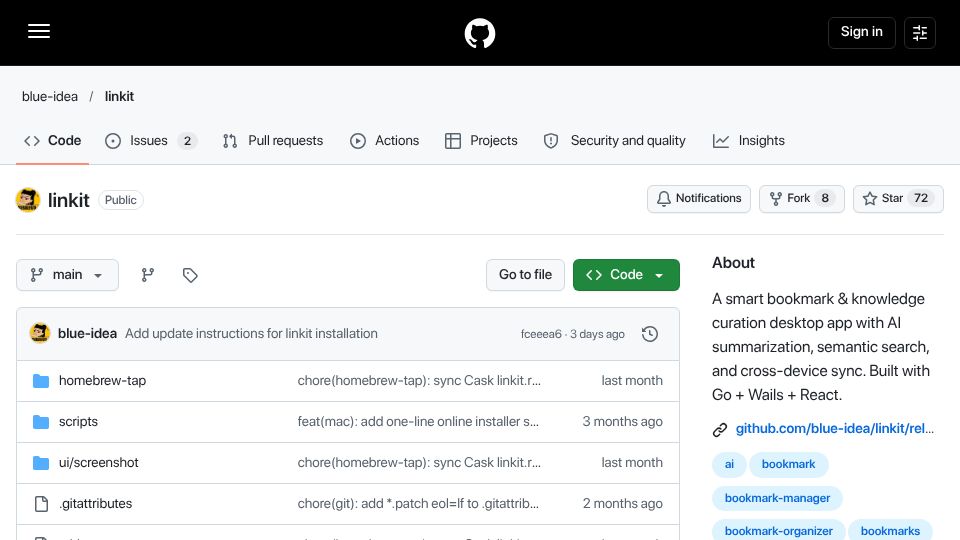This screenshot has width=960, height=540.
Task: Open commit 'Add update instructions for linkit installation'
Action: (x=251, y=334)
